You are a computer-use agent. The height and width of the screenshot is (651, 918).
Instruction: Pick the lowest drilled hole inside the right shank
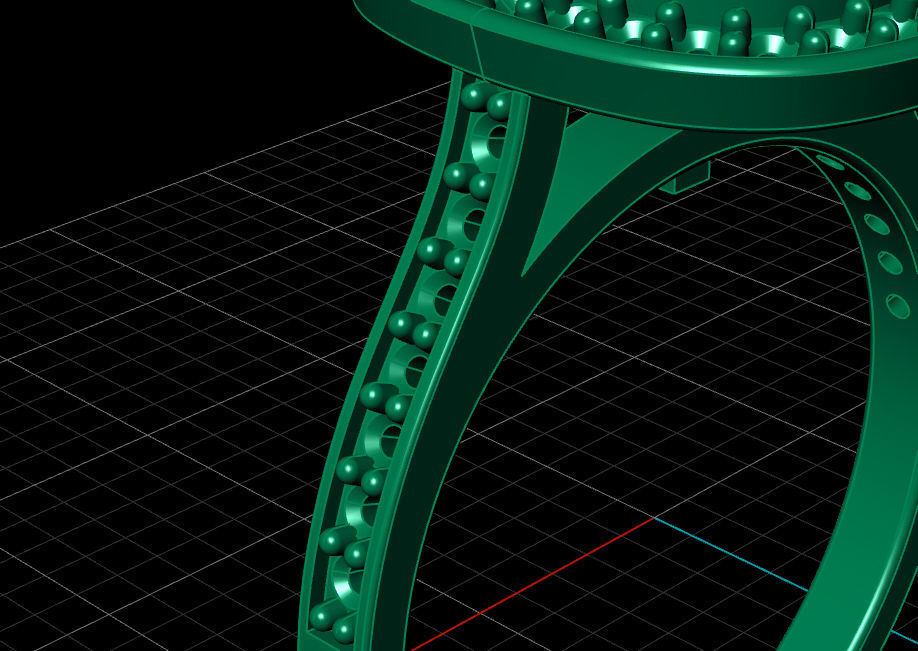click(x=898, y=306)
